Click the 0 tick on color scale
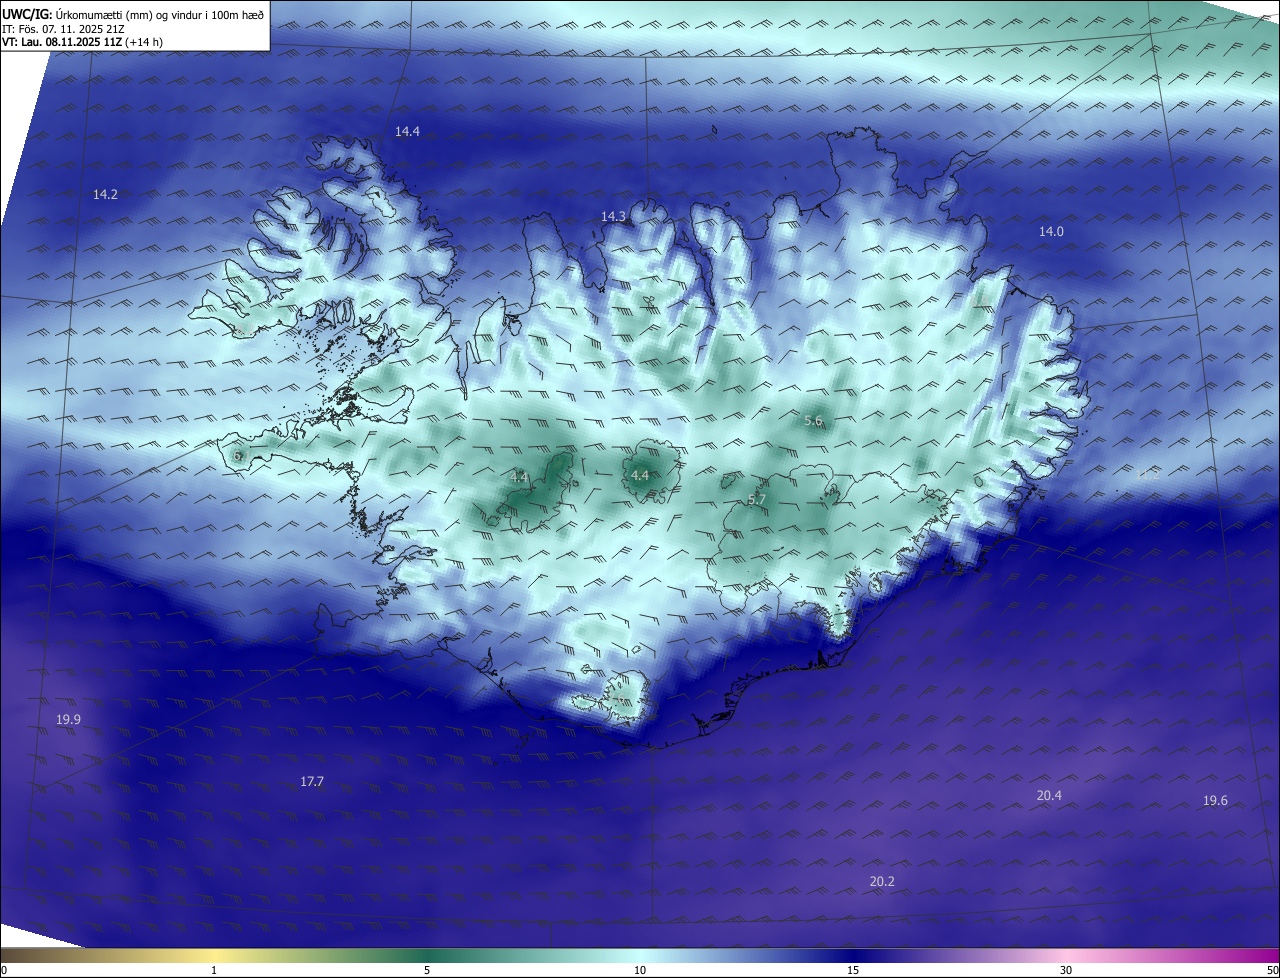This screenshot has height=978, width=1280. click(x=4, y=970)
